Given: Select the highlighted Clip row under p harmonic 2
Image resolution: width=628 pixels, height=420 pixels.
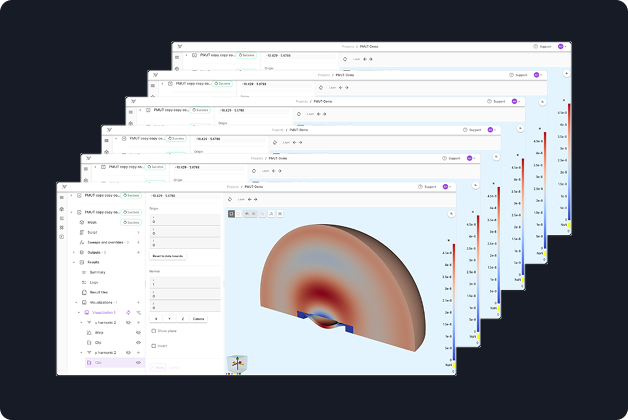Looking at the screenshot, I should click(114, 362).
